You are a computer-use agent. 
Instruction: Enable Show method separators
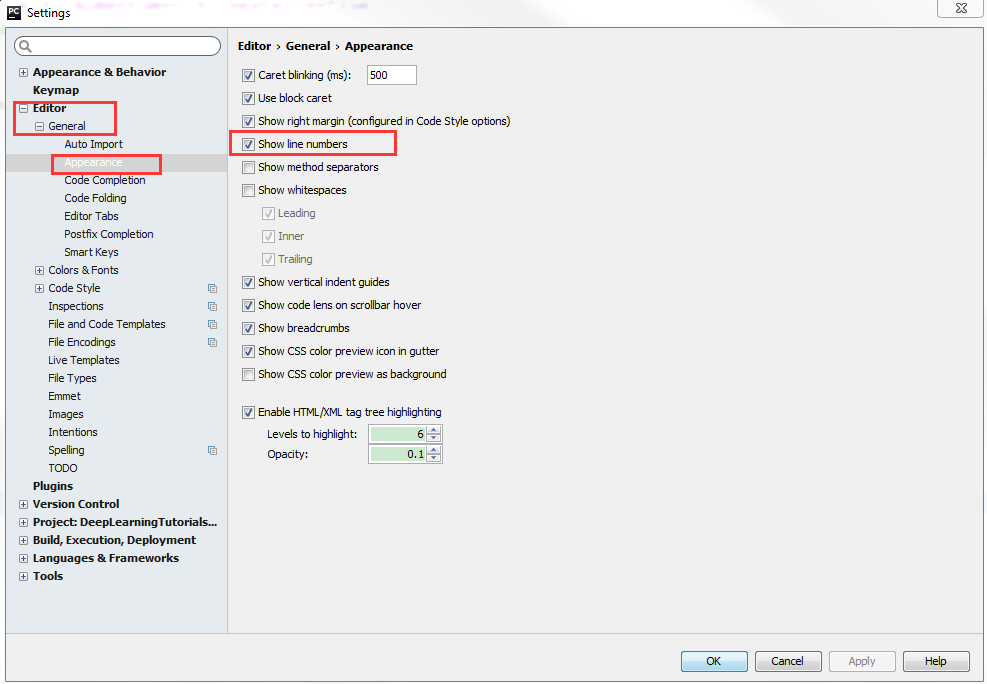[x=248, y=167]
